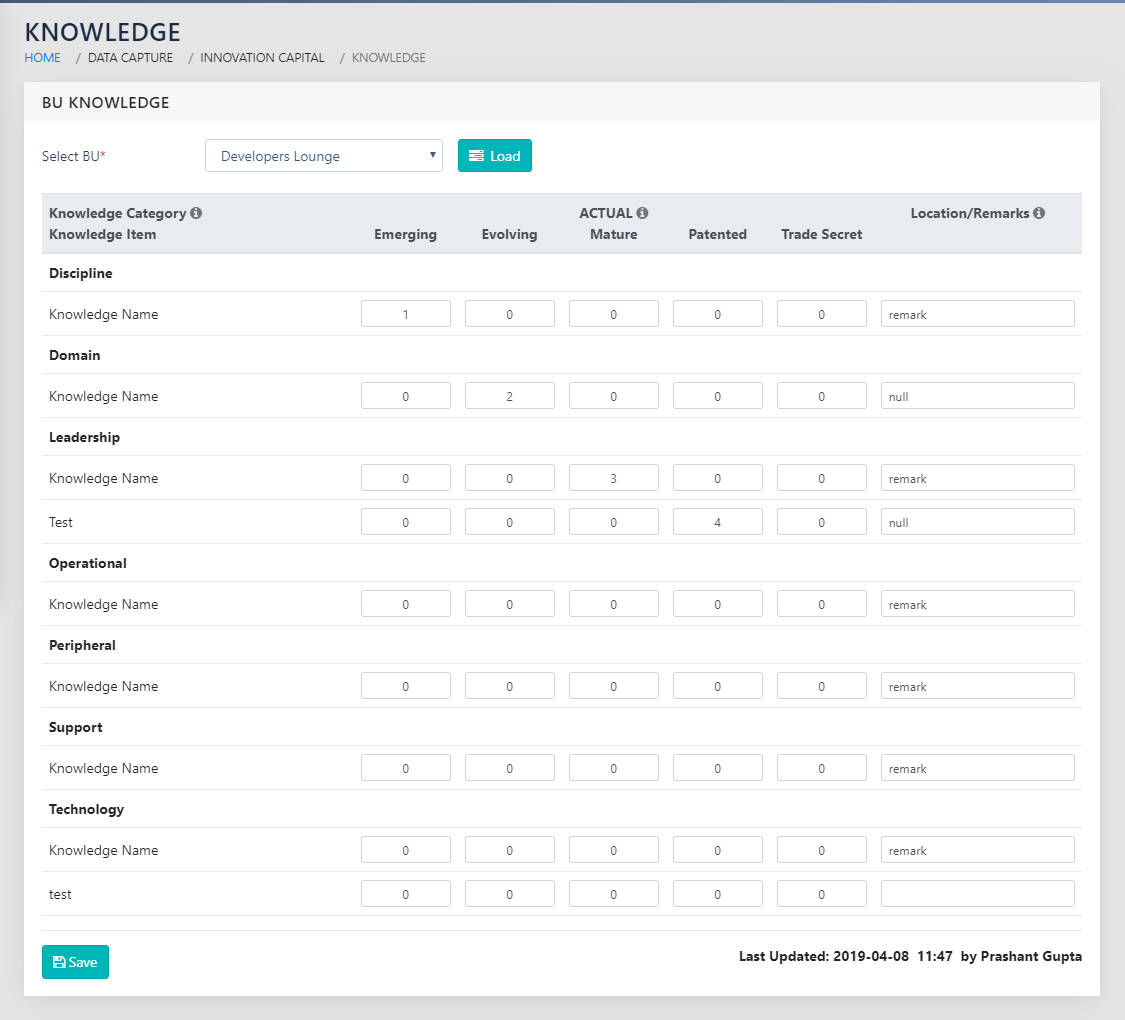
Task: Open INNOVATION CAPITAL breadcrumb
Action: (262, 58)
